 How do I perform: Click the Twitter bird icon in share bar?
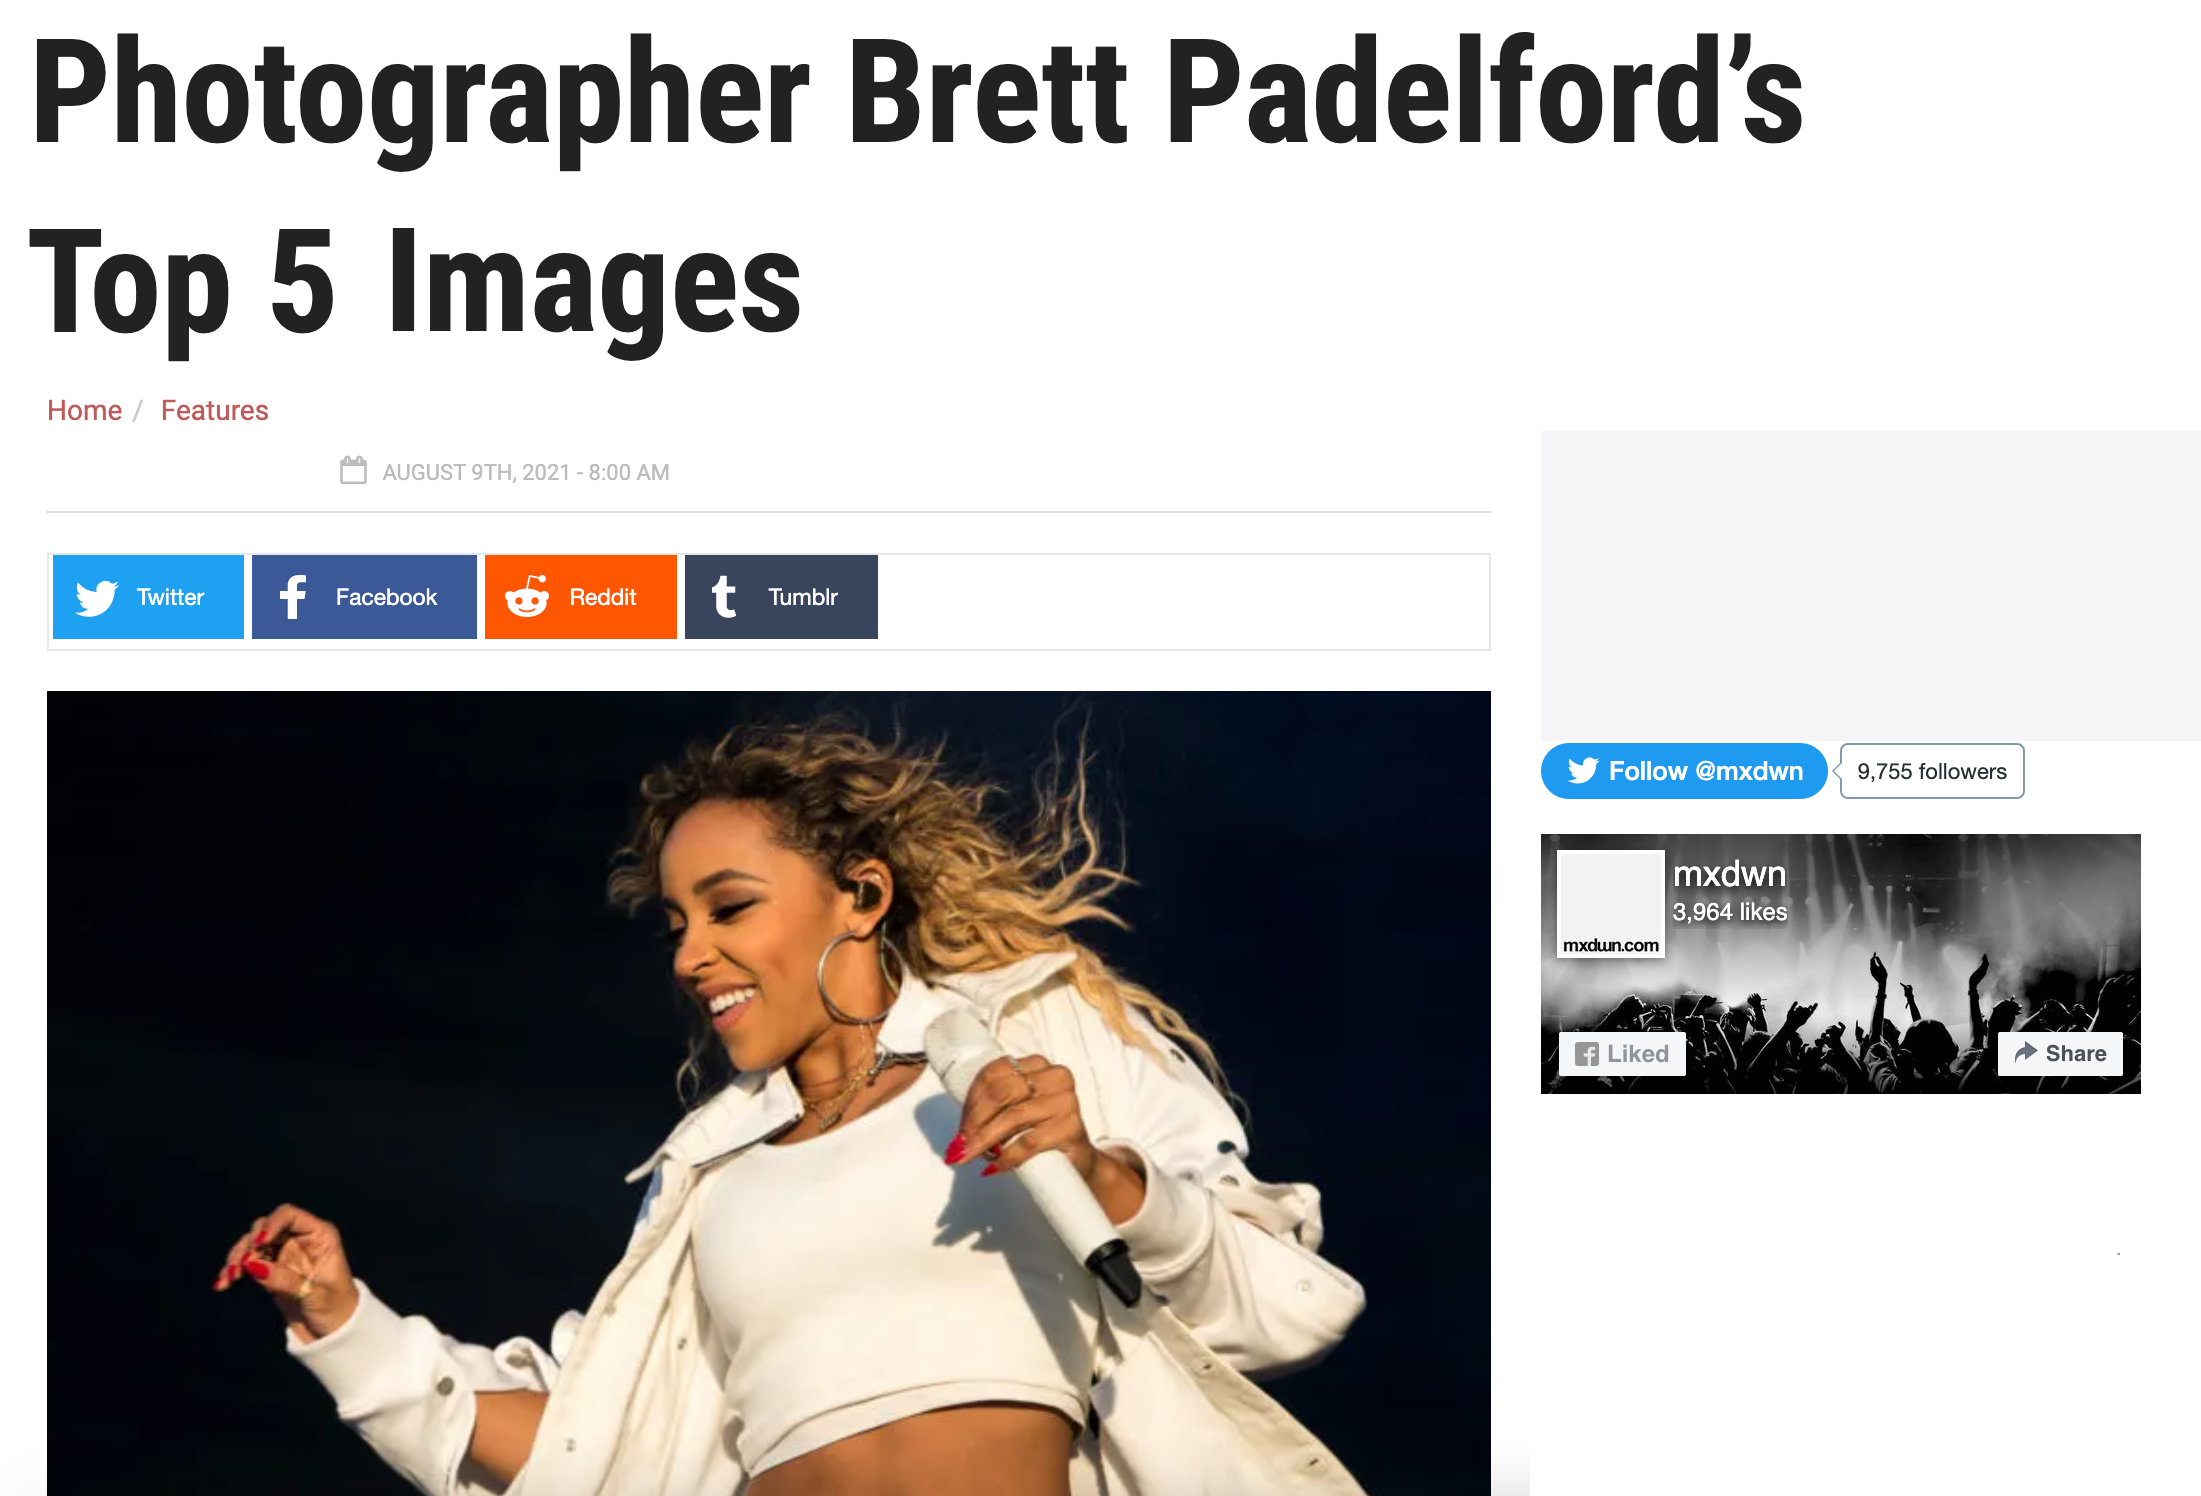[97, 598]
